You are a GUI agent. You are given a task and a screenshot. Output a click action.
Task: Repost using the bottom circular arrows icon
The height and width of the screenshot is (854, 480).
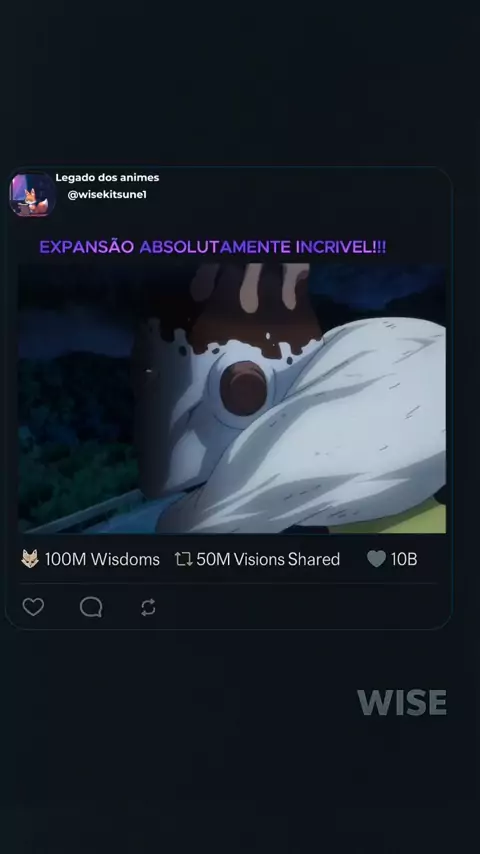[148, 607]
